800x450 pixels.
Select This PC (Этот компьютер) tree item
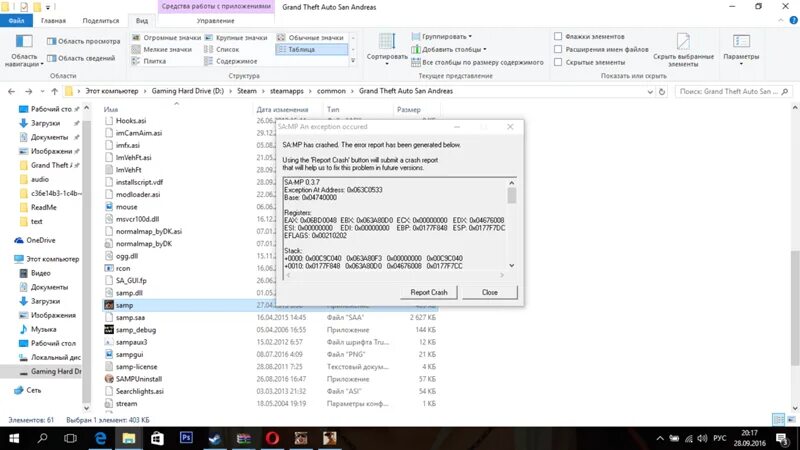[x=53, y=259]
